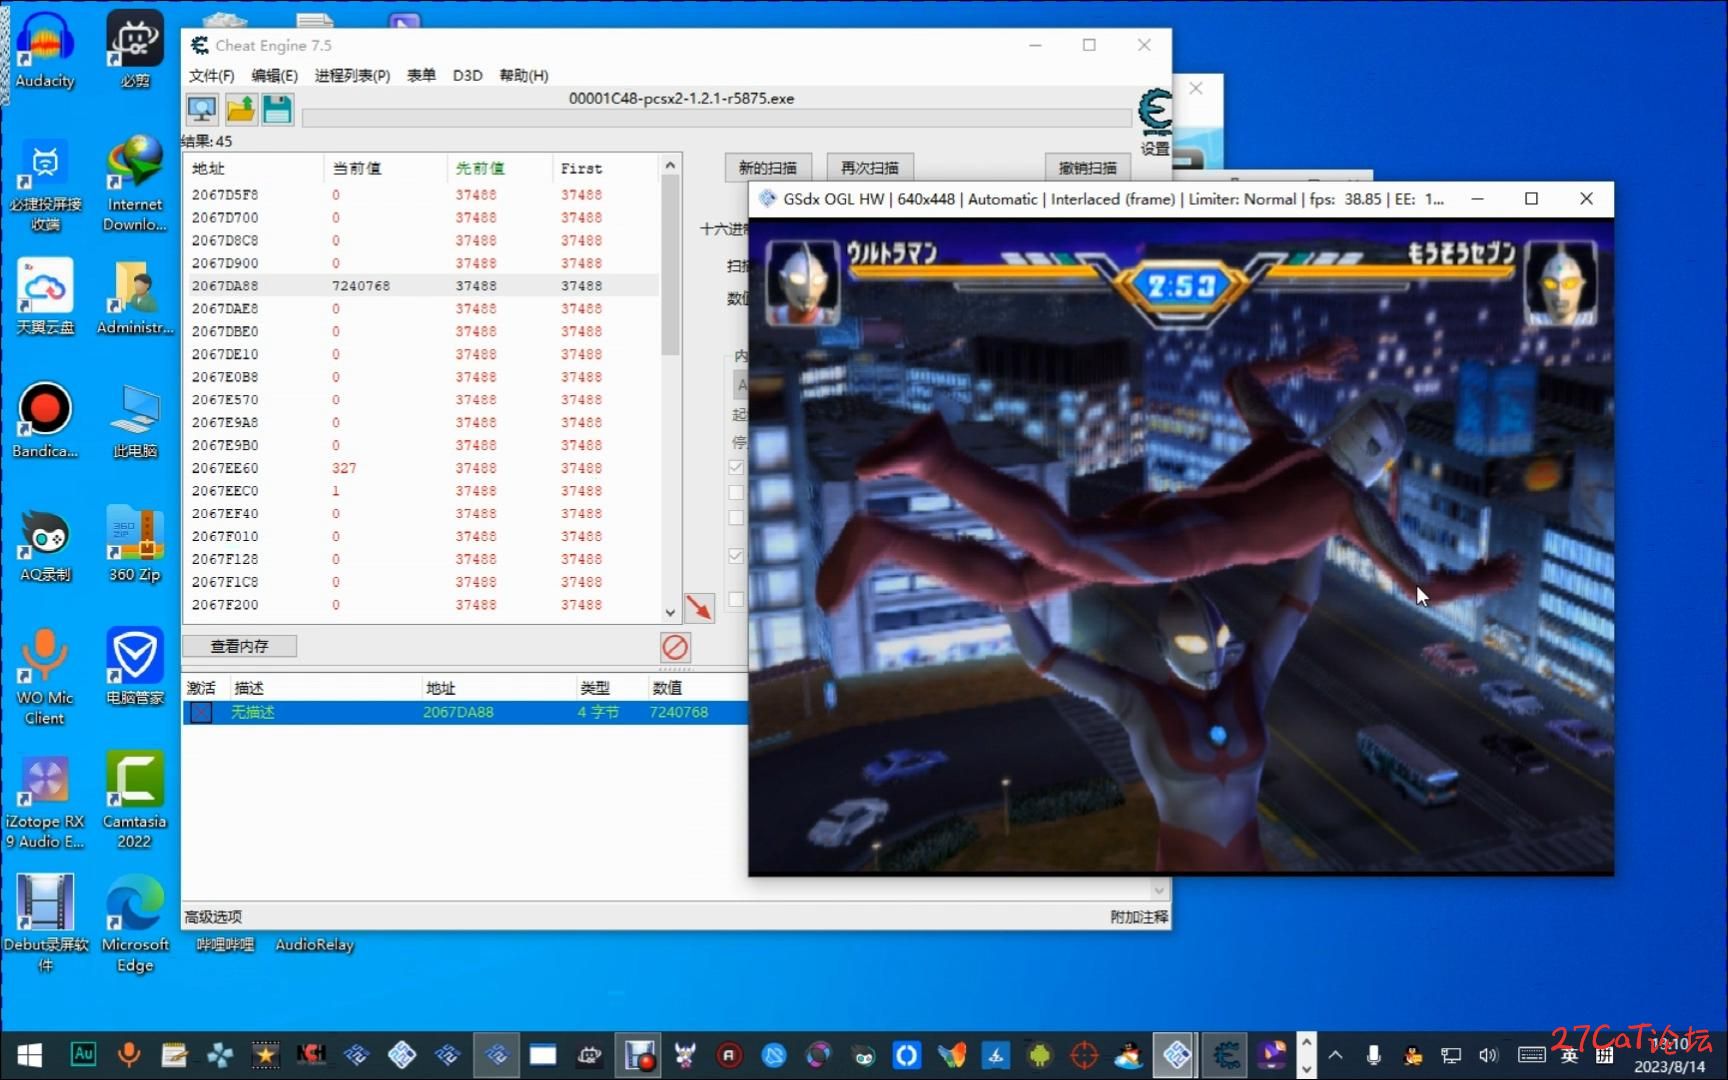Image resolution: width=1728 pixels, height=1080 pixels.
Task: Click 再次扫描 button
Action: pyautogui.click(x=869, y=167)
